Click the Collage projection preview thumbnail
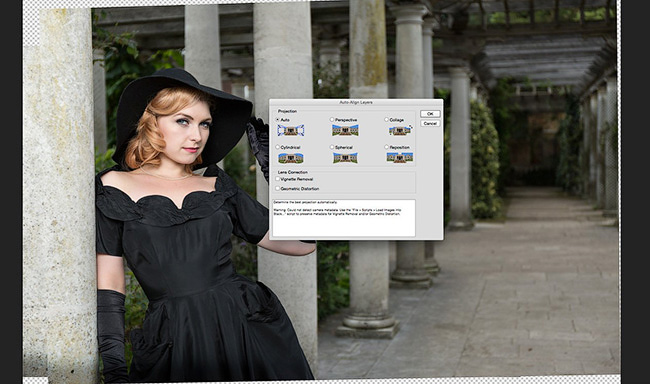 coord(400,131)
